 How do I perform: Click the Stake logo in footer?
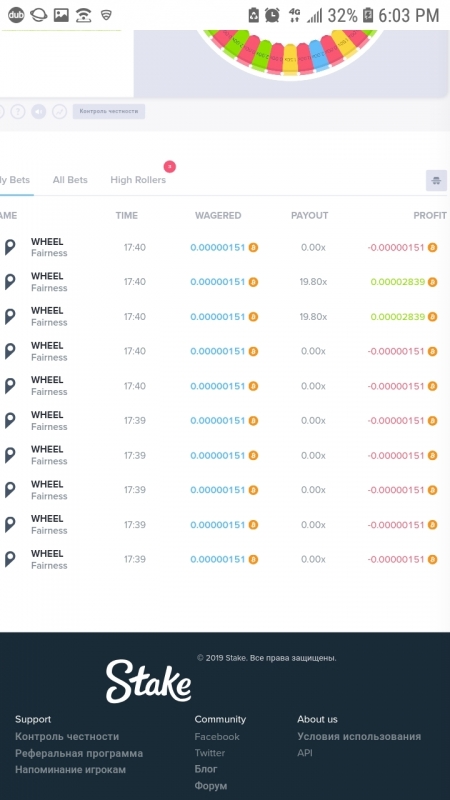(x=148, y=681)
